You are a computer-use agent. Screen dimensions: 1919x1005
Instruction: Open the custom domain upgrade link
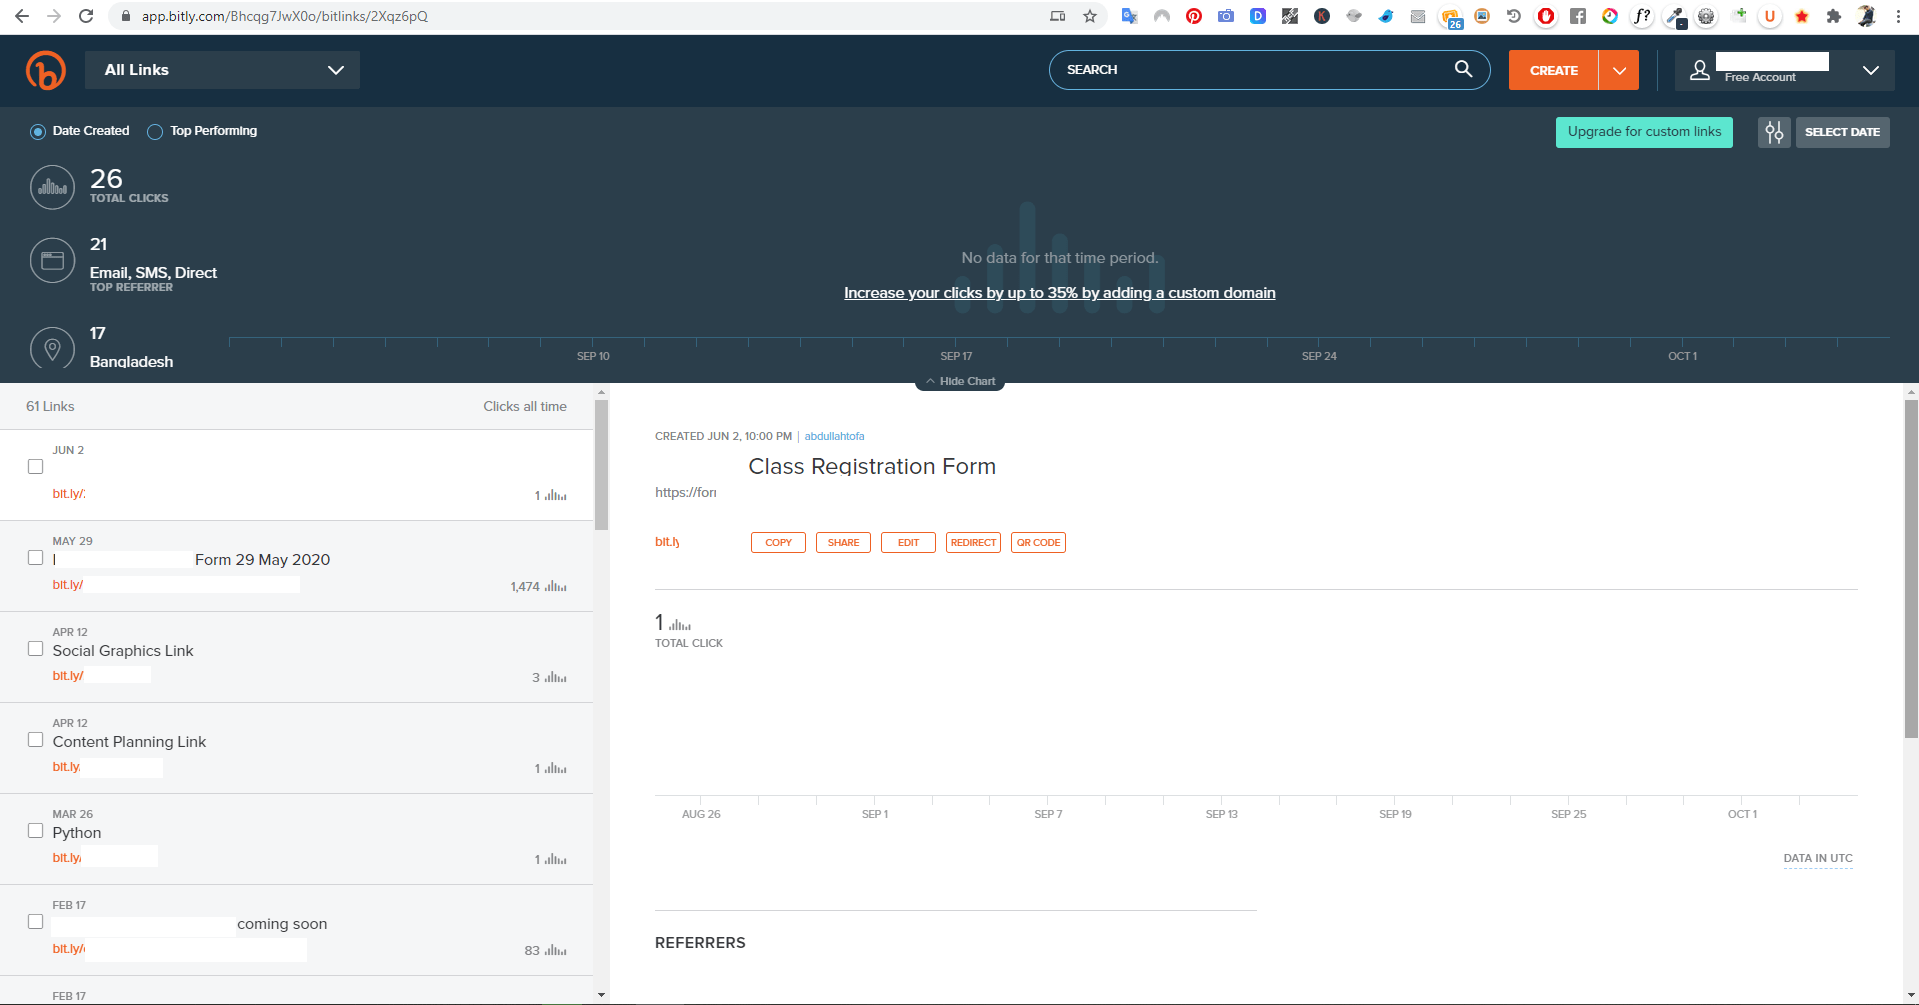click(1059, 292)
